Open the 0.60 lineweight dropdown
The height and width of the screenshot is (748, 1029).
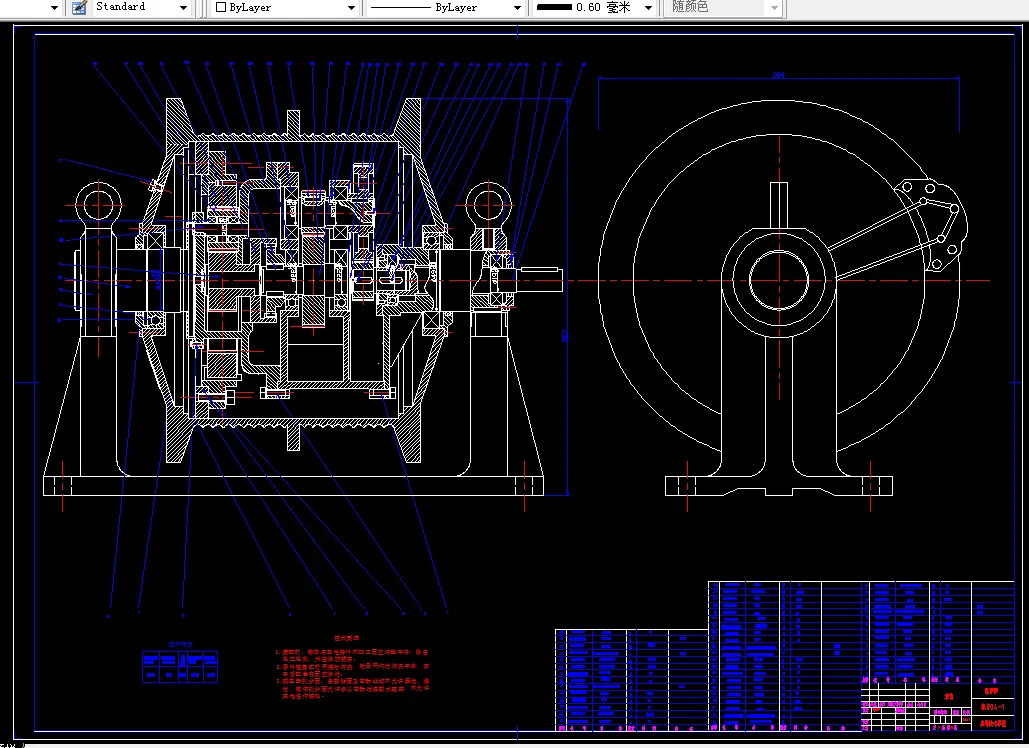(x=648, y=7)
